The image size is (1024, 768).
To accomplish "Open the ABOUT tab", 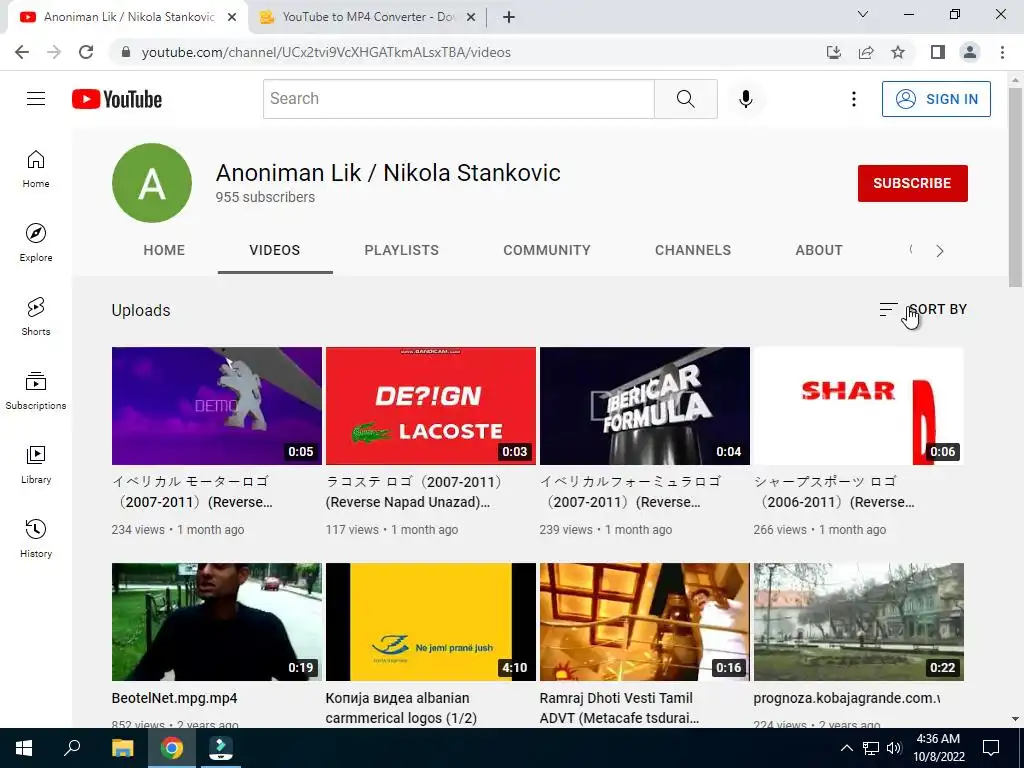I will pos(819,250).
